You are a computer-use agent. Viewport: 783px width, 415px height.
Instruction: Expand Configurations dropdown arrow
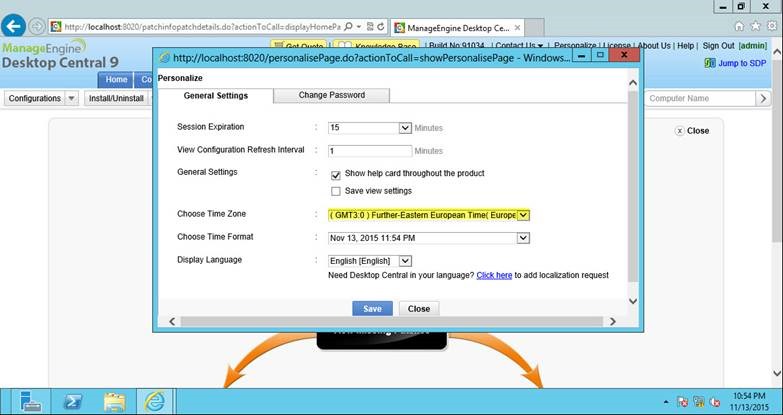coord(72,98)
